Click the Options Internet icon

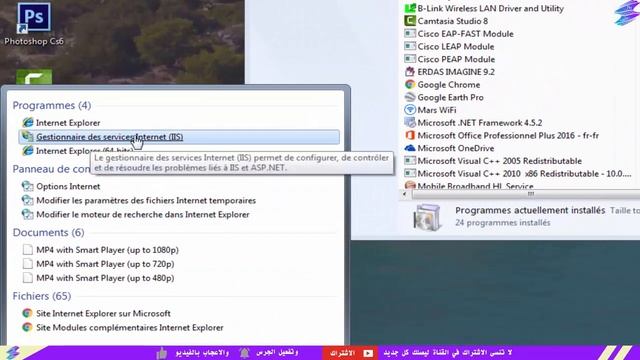28,186
